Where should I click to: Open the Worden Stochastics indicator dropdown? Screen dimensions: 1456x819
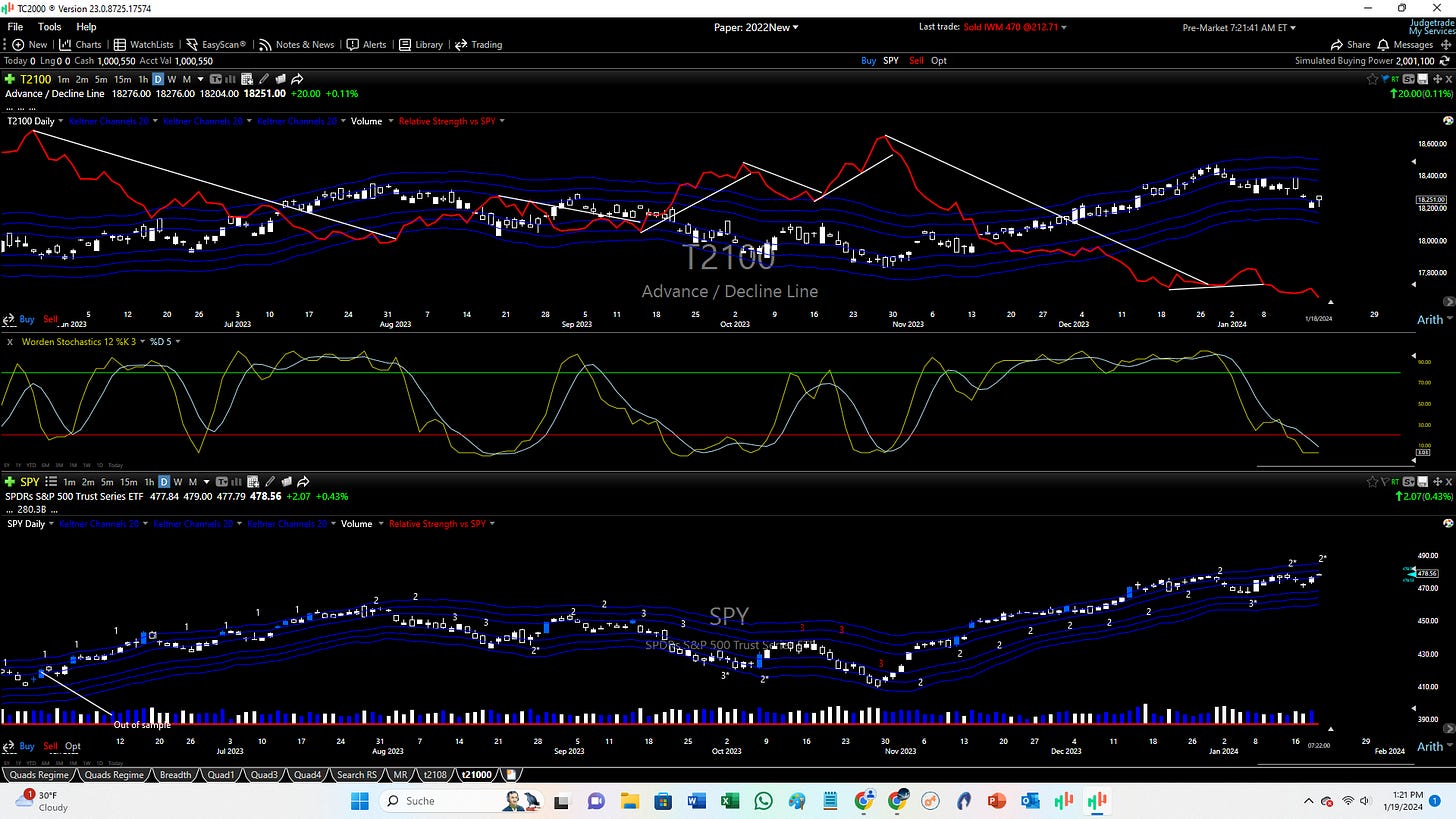click(78, 341)
